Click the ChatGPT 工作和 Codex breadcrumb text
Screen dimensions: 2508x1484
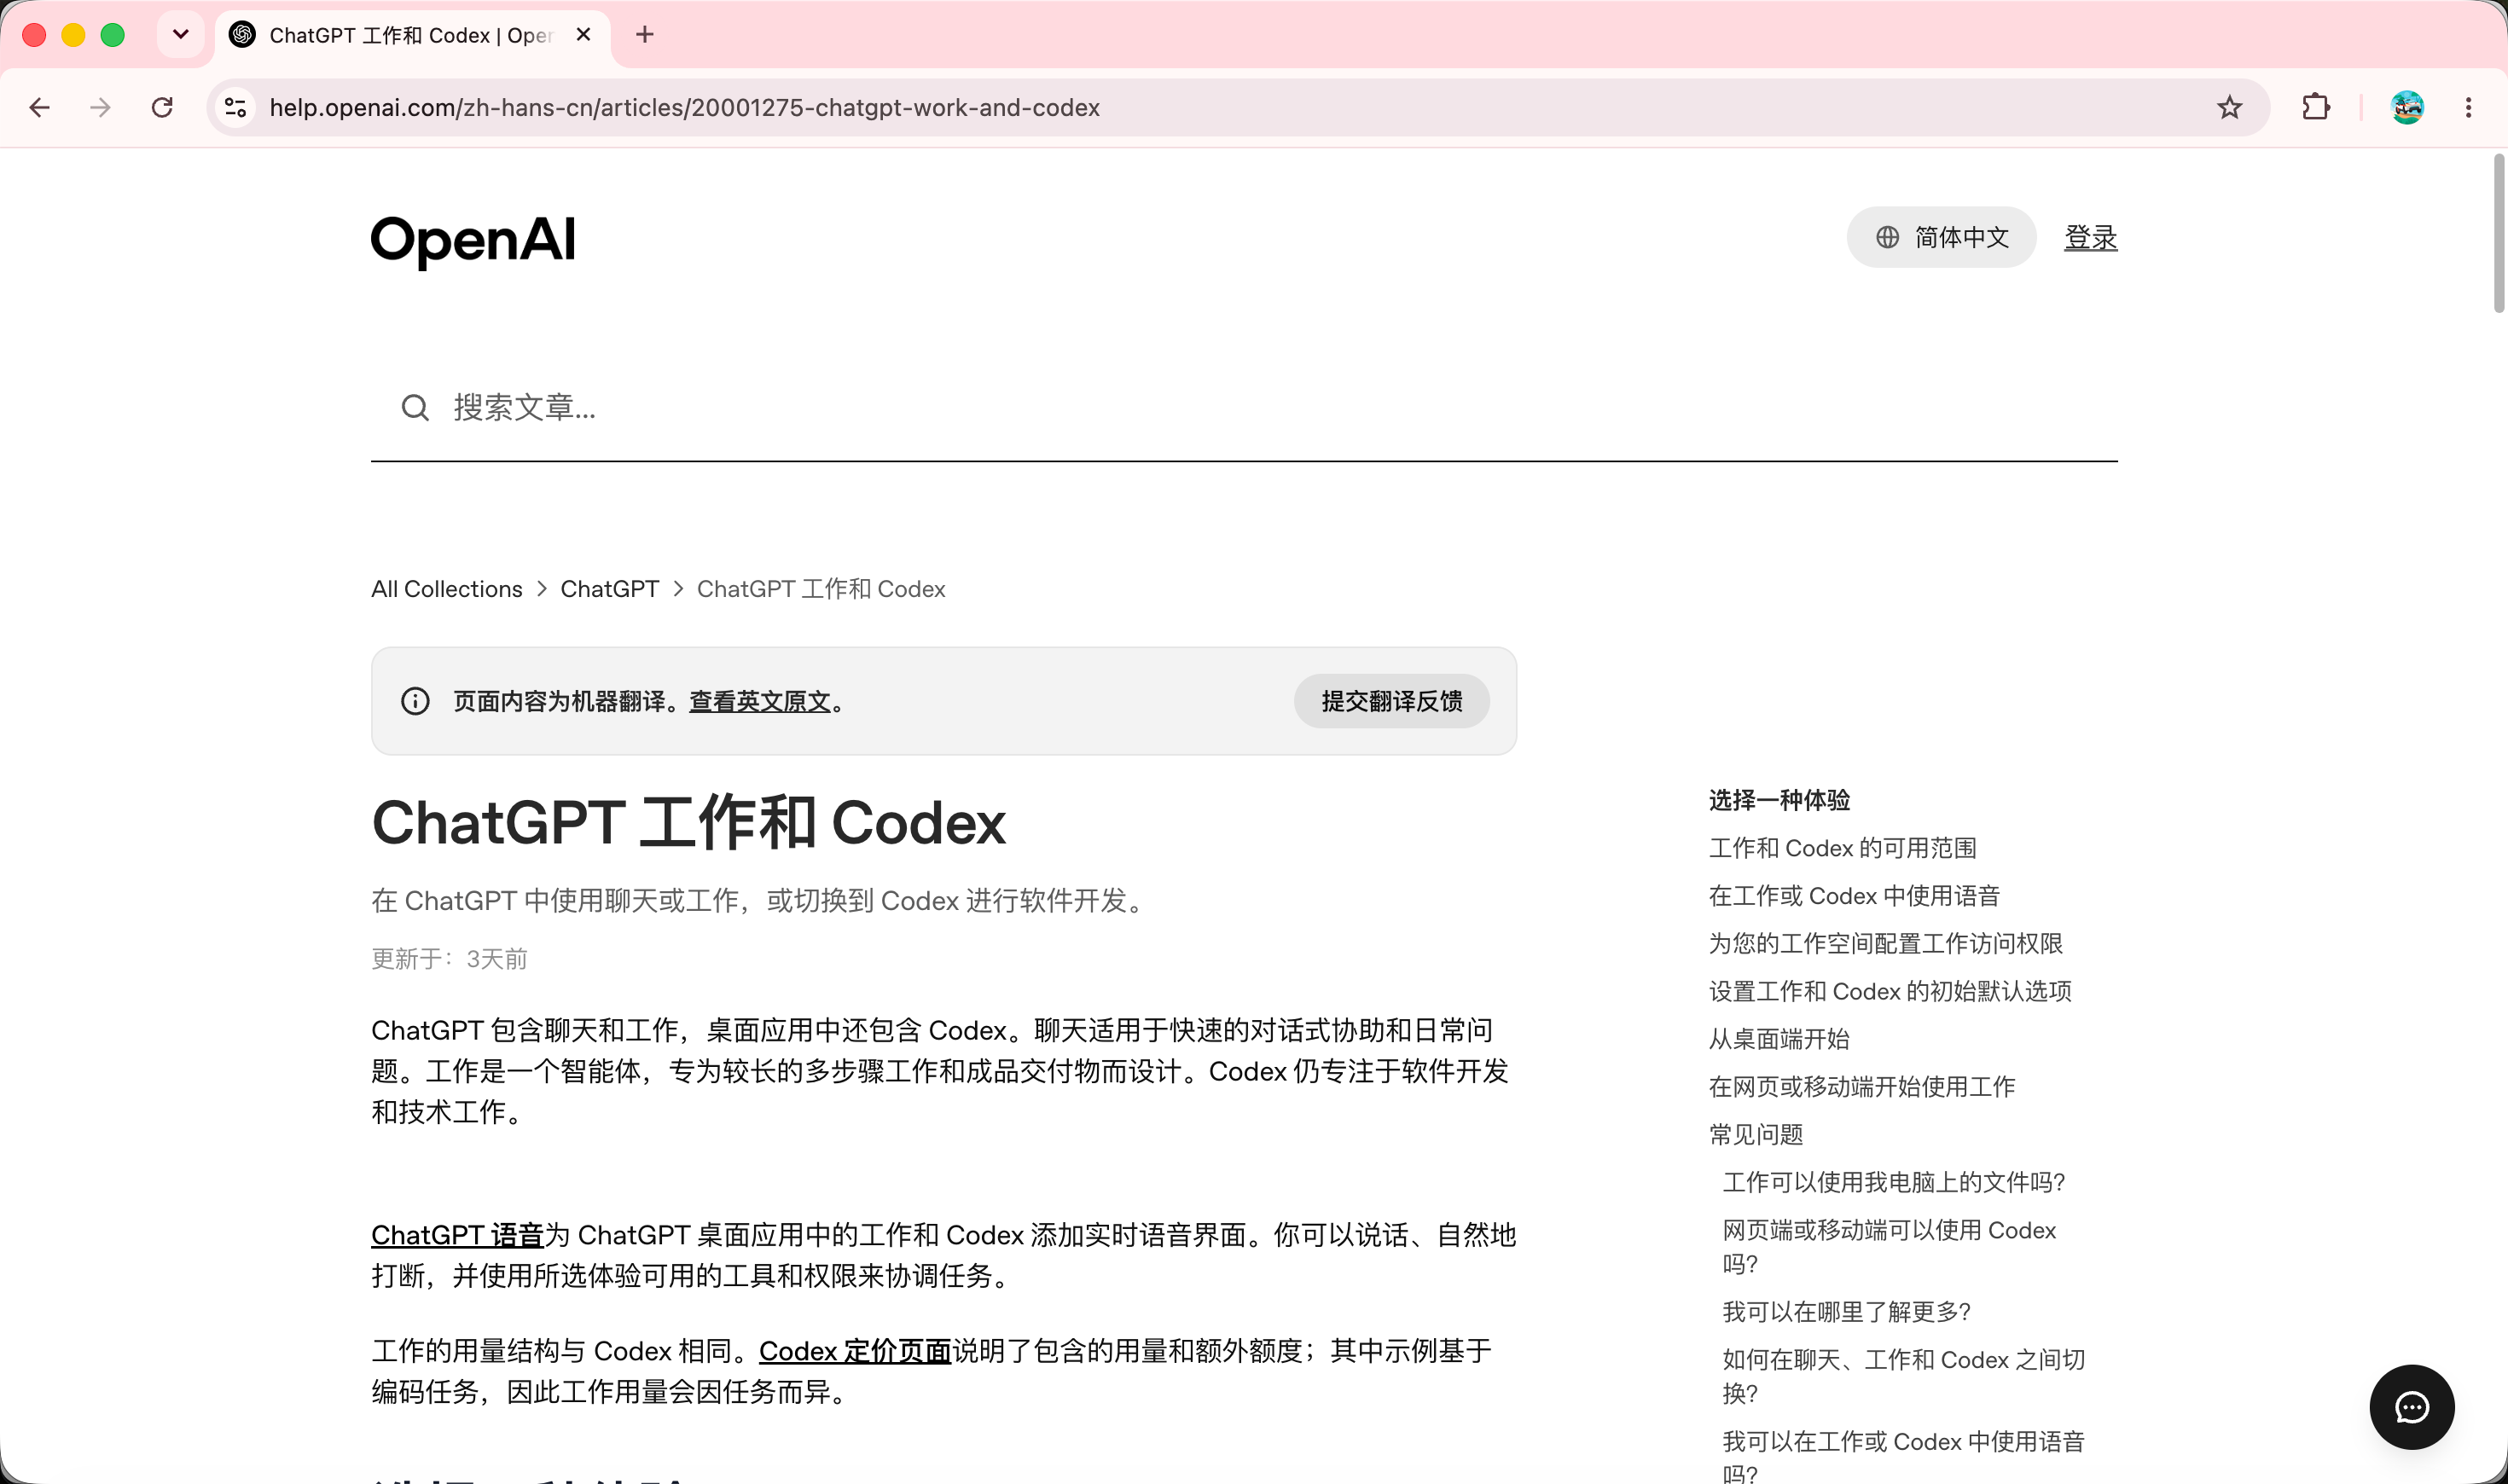[x=821, y=589]
